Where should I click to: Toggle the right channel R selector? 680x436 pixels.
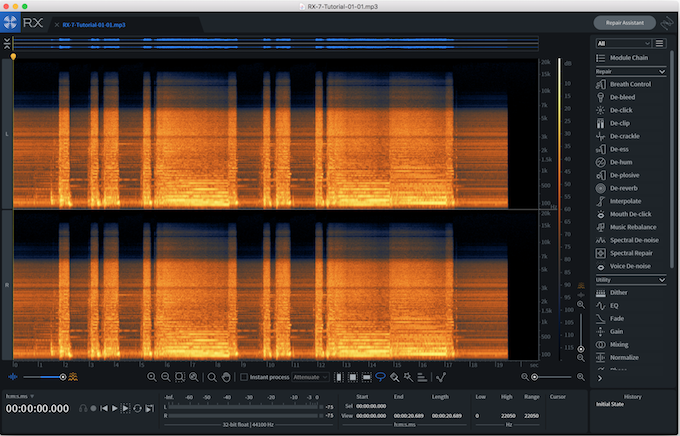coord(7,285)
